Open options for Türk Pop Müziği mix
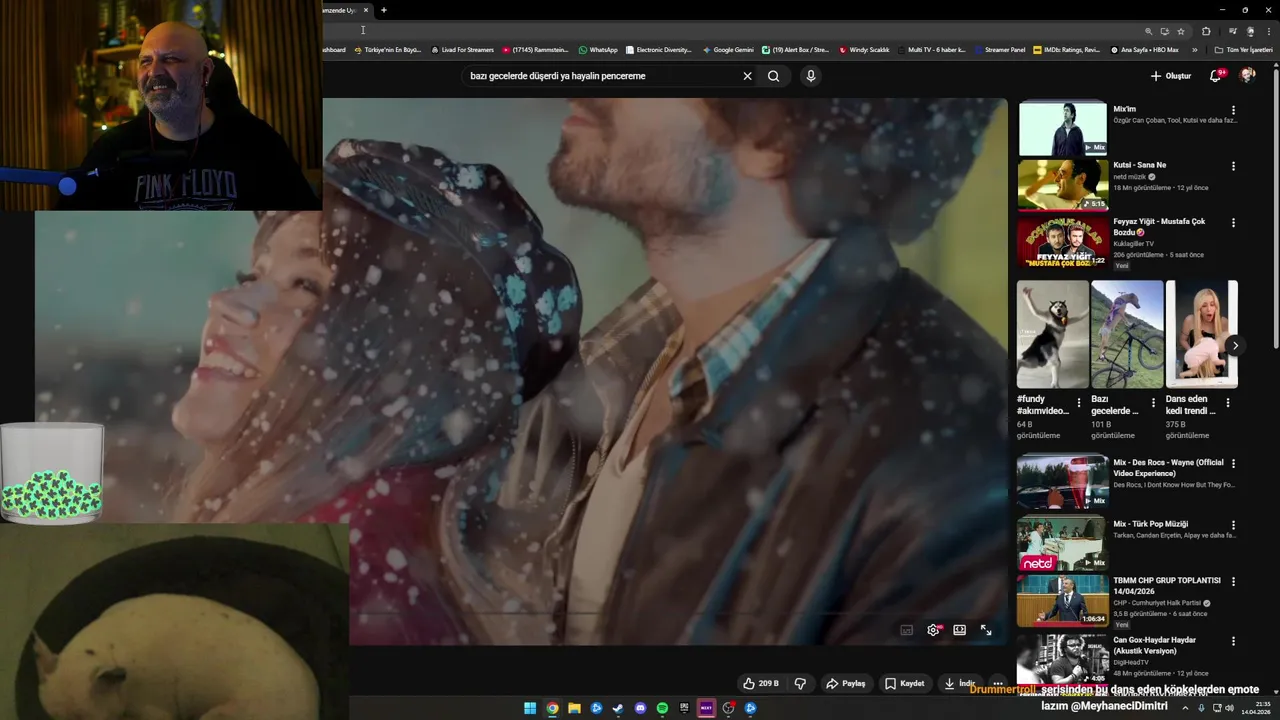This screenshot has width=1280, height=720. pyautogui.click(x=1233, y=525)
